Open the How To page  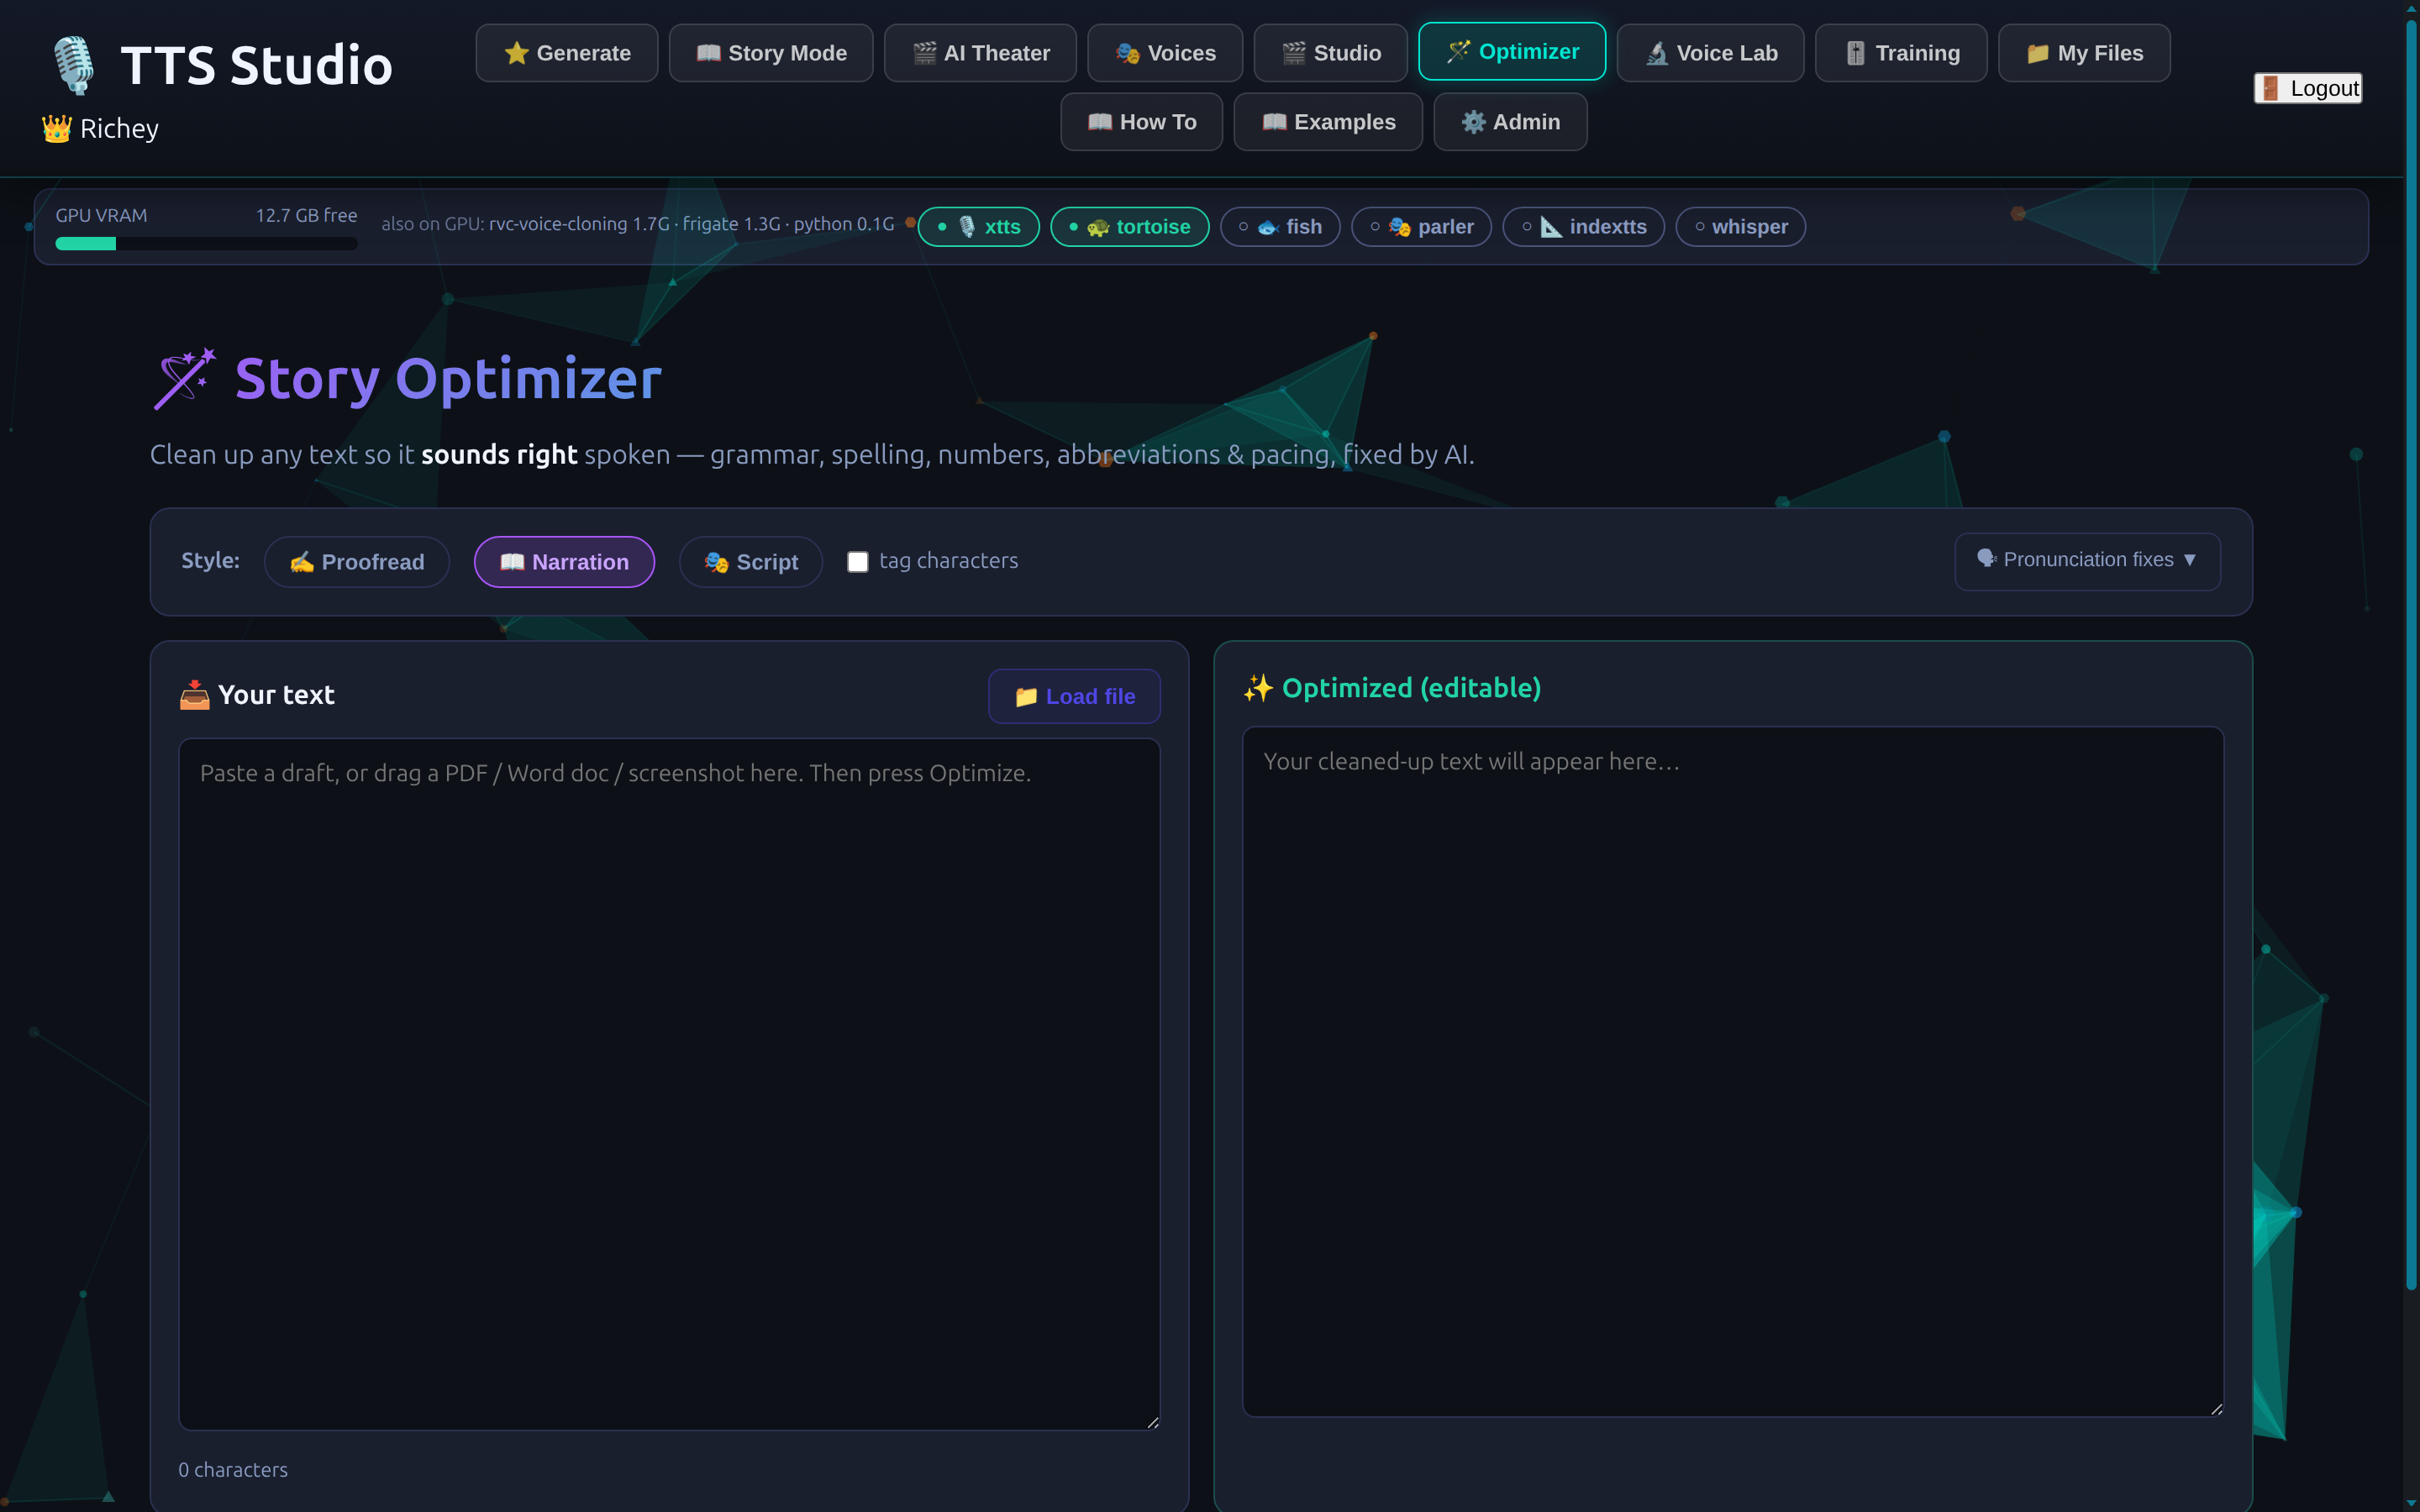(x=1141, y=122)
